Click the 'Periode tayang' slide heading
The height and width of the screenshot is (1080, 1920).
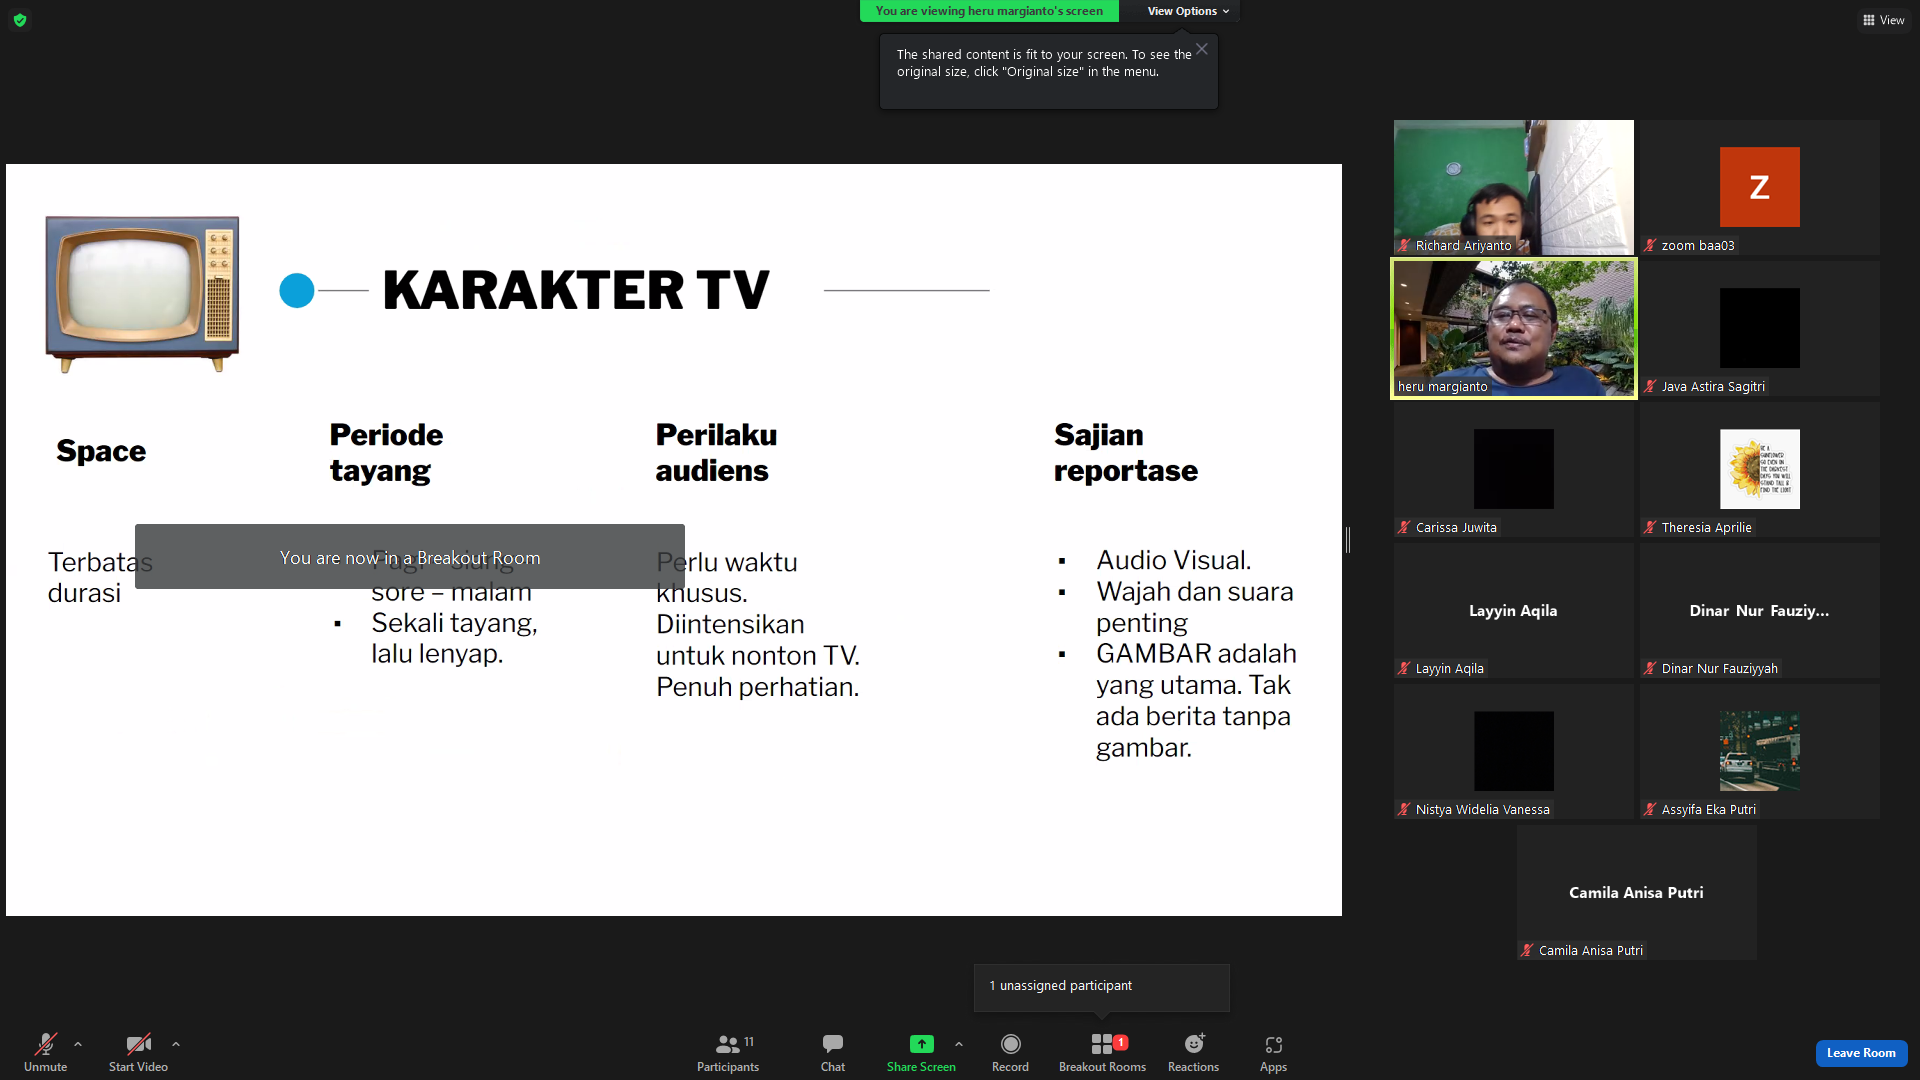click(x=386, y=453)
